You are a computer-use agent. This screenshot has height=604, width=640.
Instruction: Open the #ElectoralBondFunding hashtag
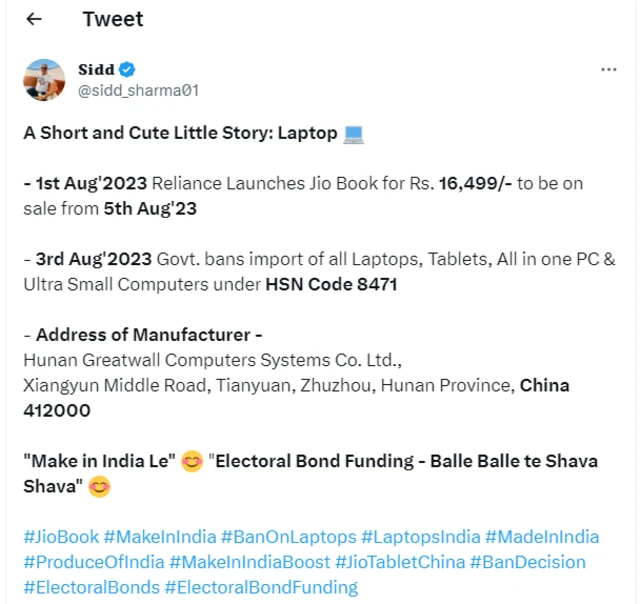261,587
